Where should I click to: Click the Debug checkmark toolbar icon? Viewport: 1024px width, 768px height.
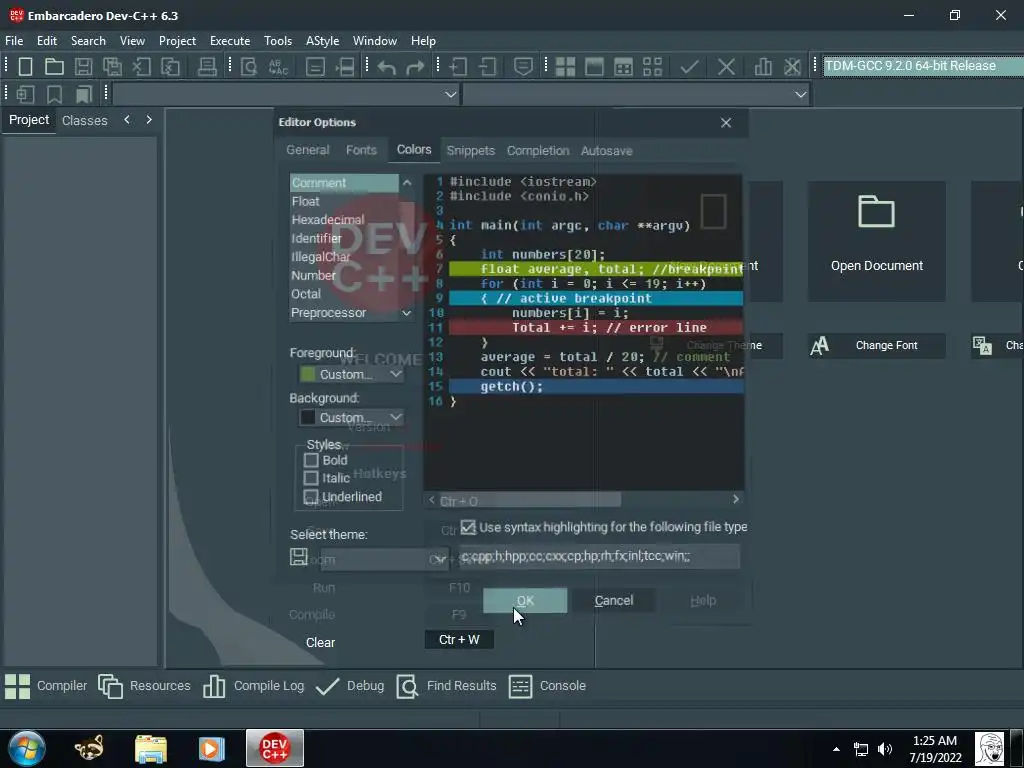690,67
